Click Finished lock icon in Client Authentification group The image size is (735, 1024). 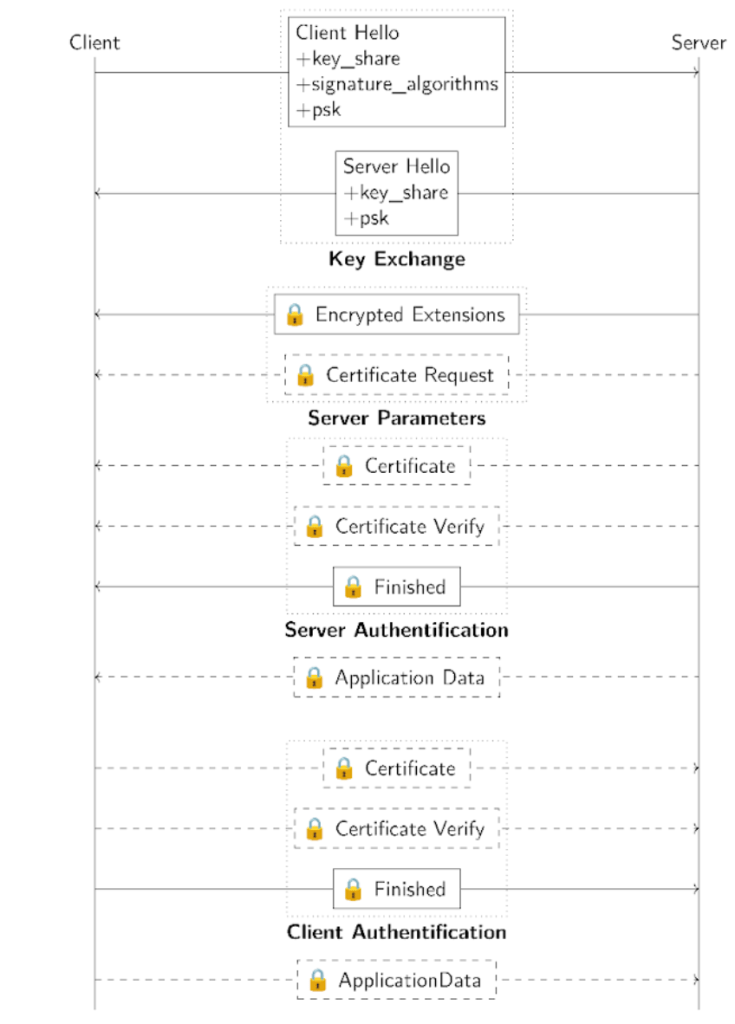point(353,889)
